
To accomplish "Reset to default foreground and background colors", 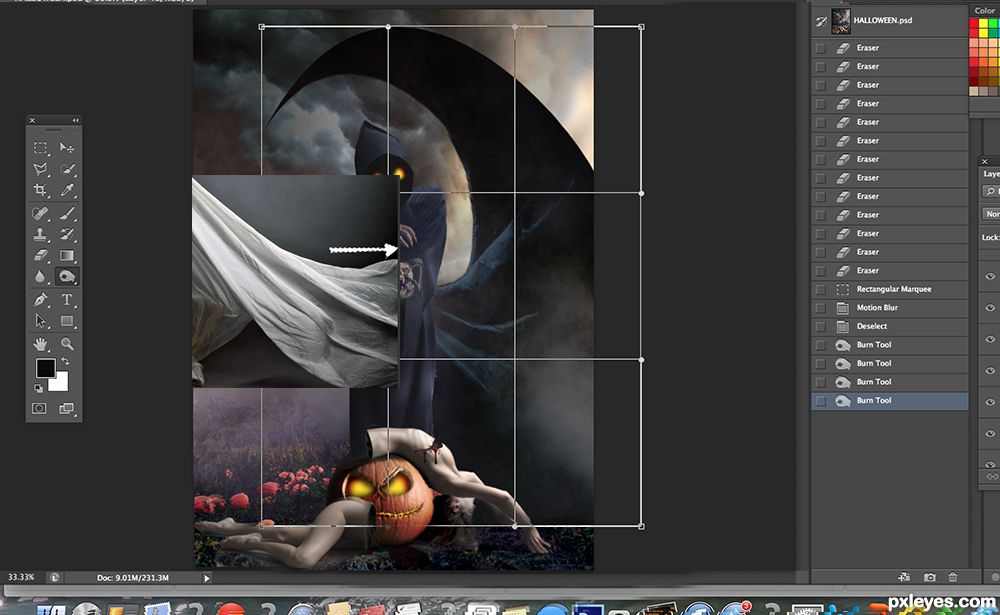I will [x=38, y=388].
